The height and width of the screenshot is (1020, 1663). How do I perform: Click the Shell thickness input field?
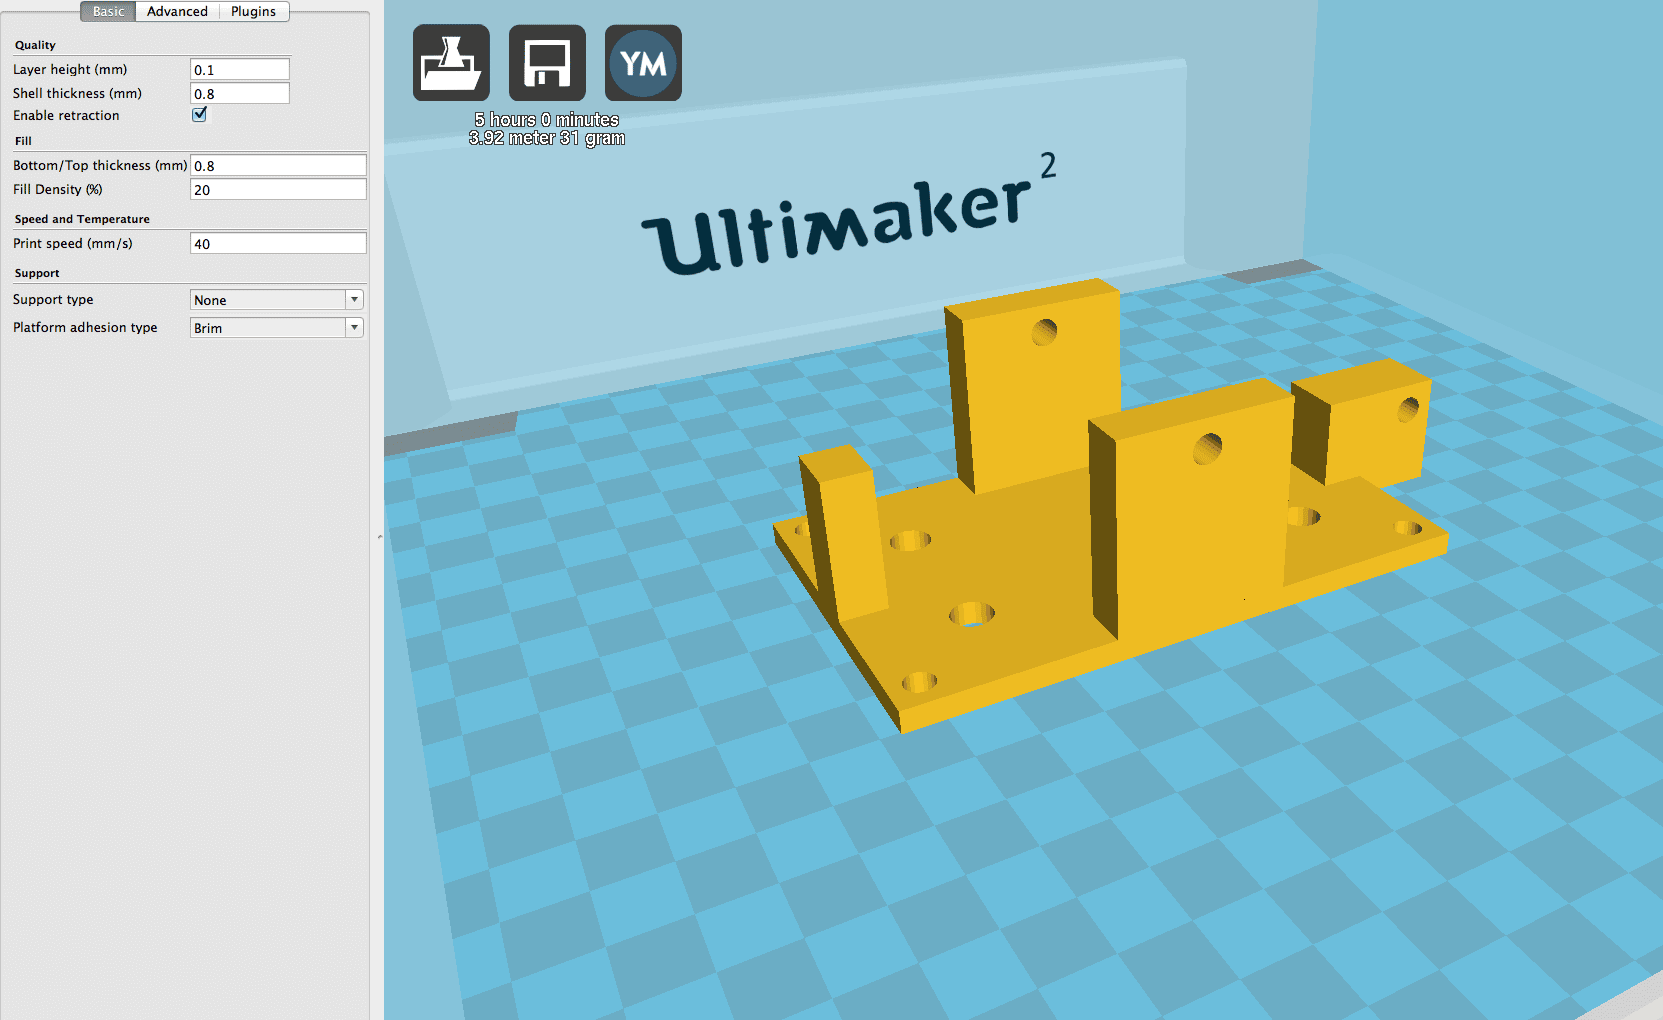point(240,93)
